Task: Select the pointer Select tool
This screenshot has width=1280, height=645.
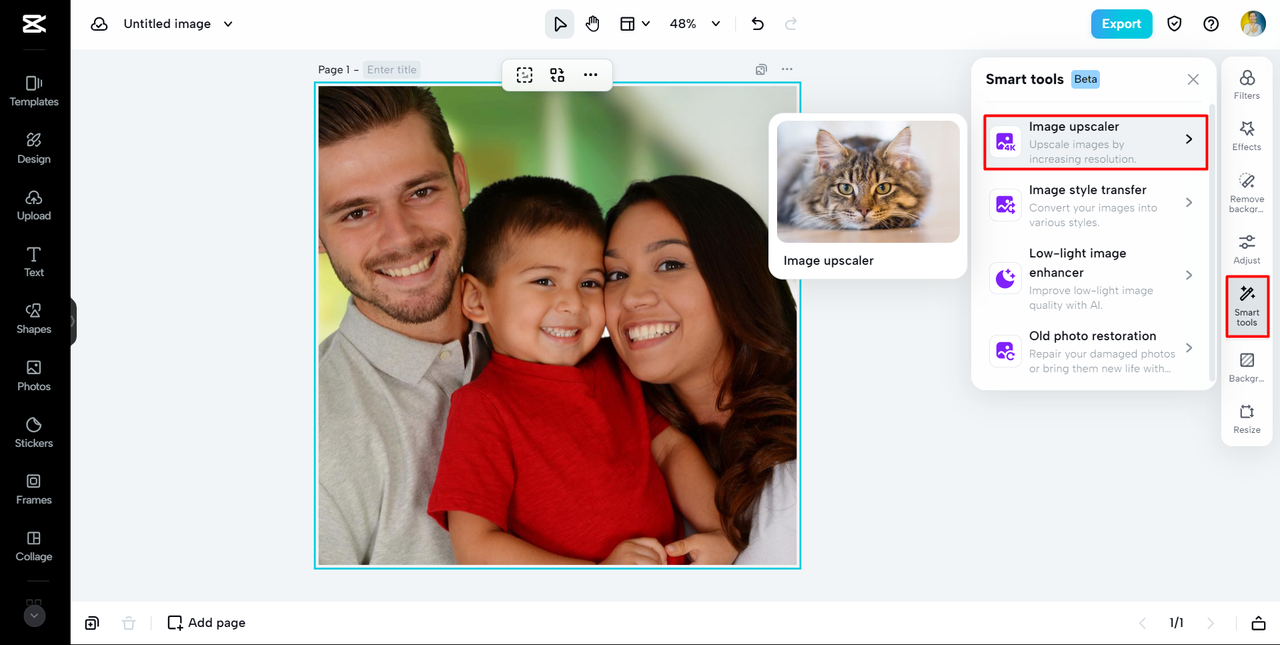Action: click(559, 24)
